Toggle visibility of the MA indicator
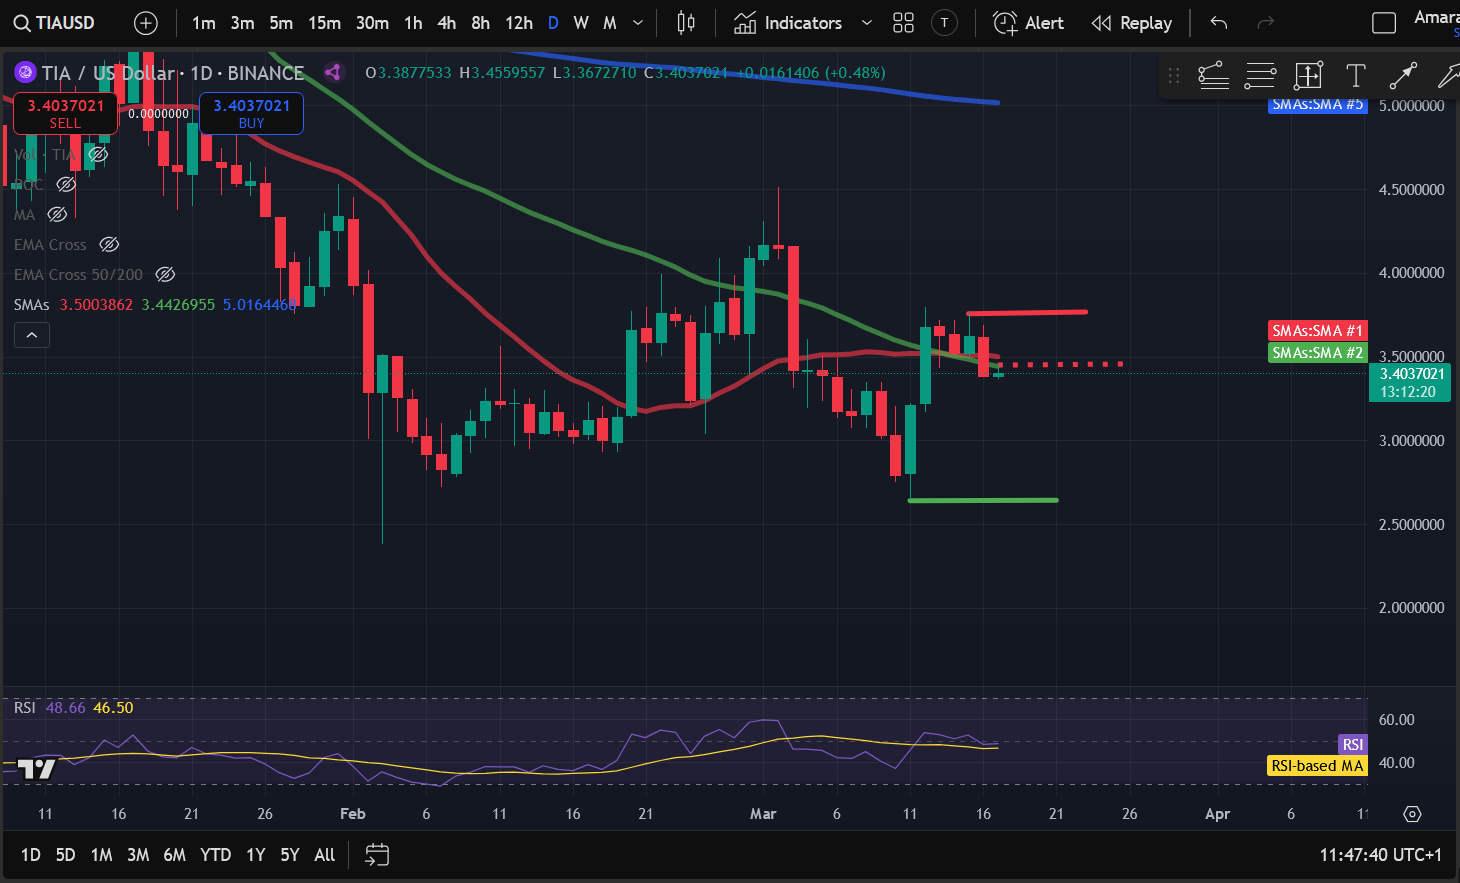Image resolution: width=1460 pixels, height=883 pixels. click(58, 214)
